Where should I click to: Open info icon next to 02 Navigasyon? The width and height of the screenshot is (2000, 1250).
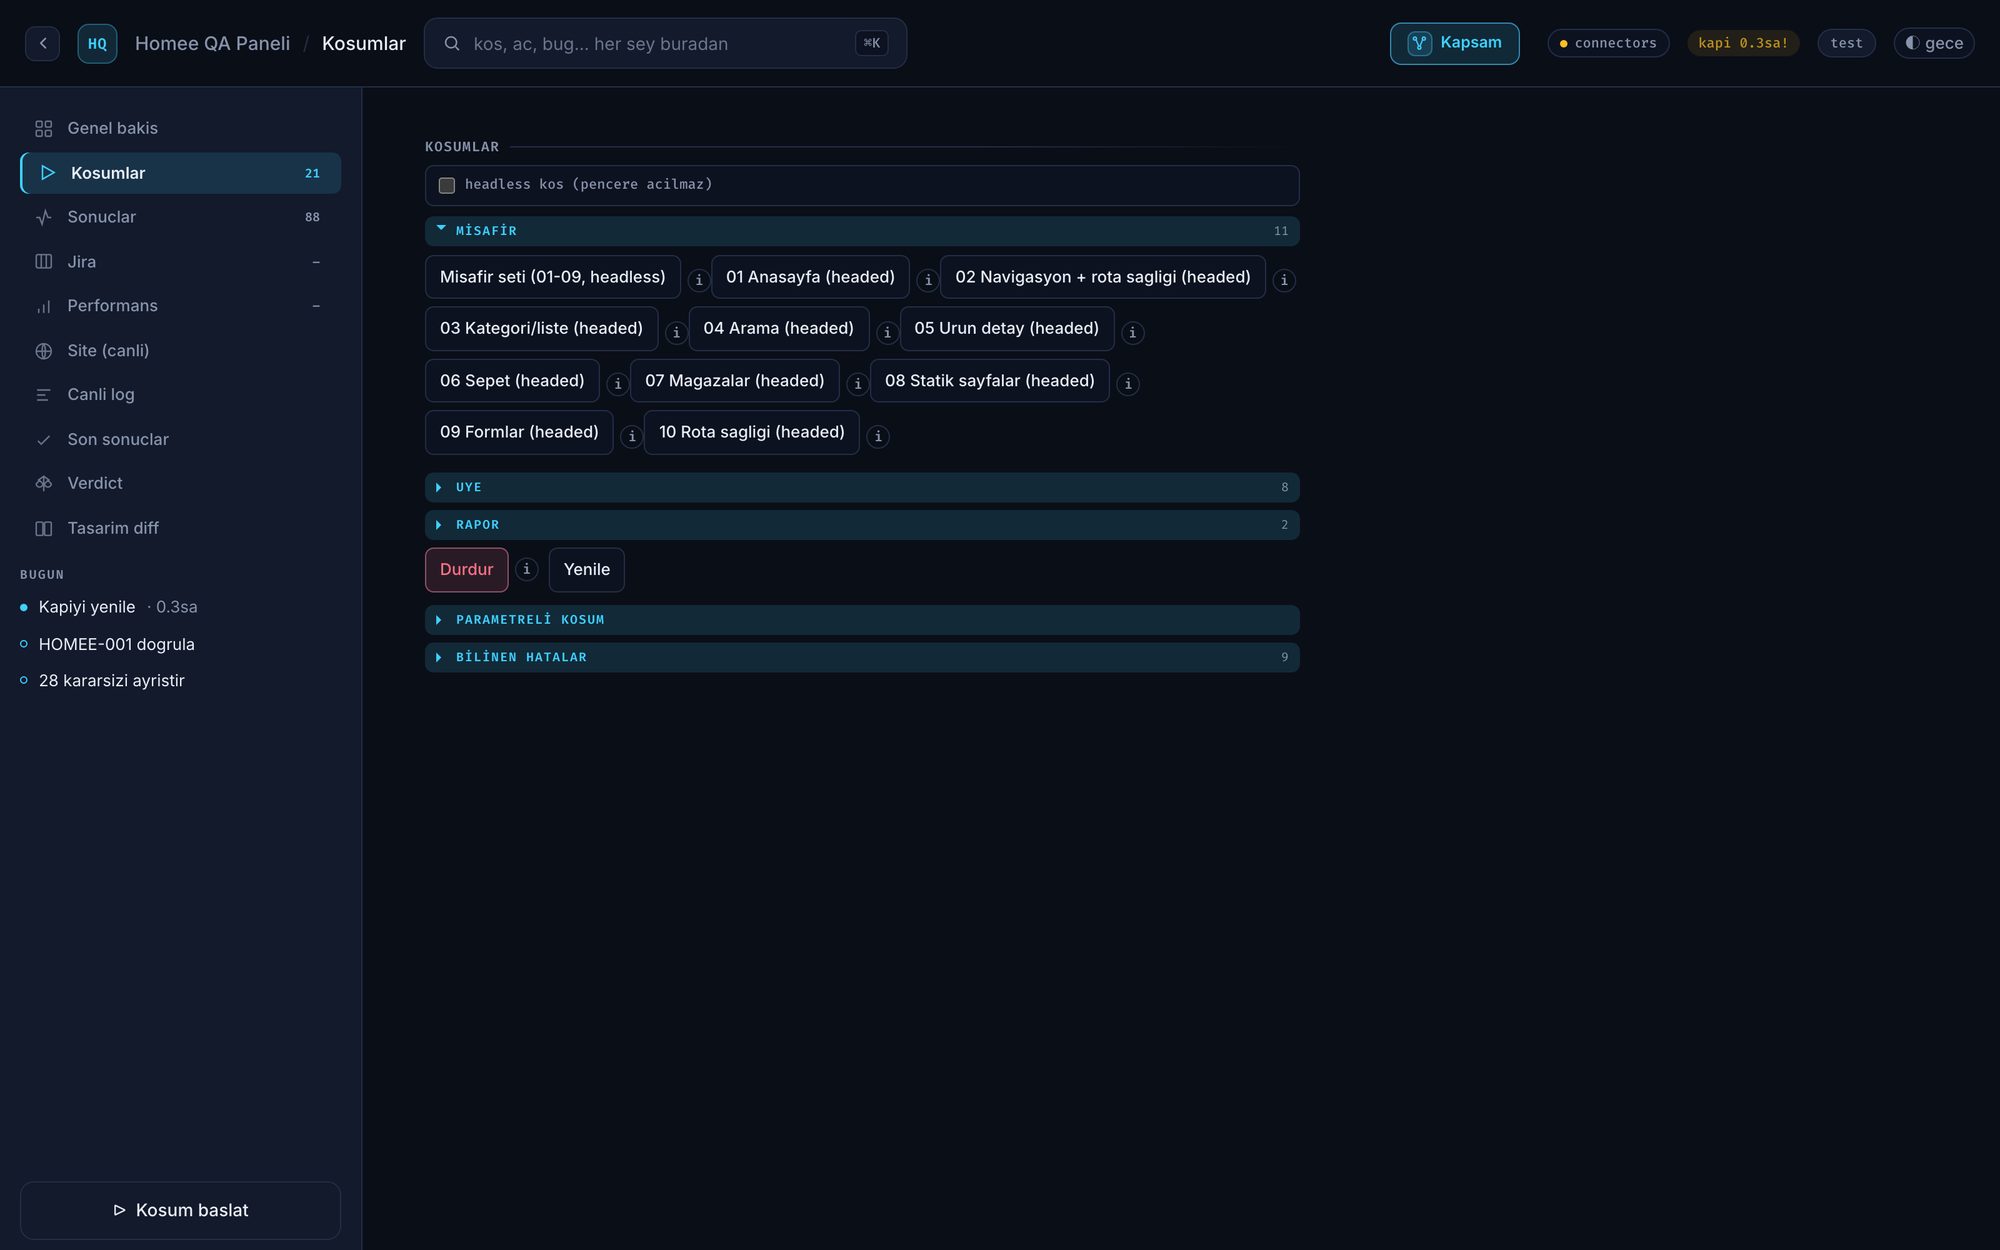[1284, 280]
